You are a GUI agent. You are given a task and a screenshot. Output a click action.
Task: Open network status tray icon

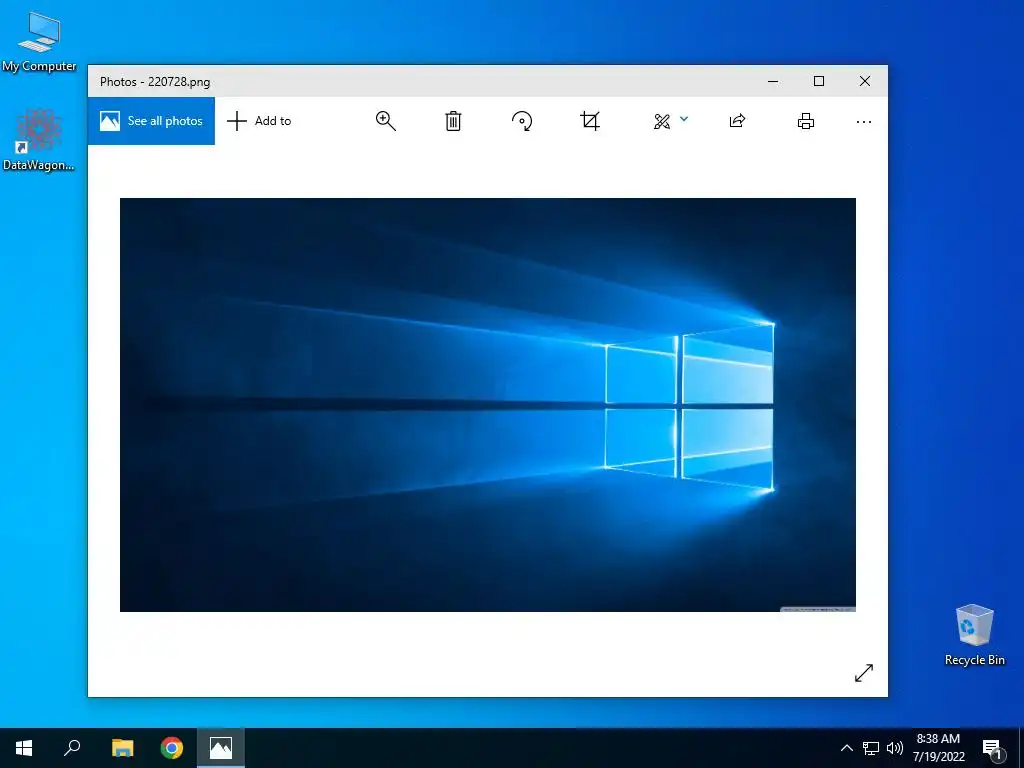(x=871, y=748)
